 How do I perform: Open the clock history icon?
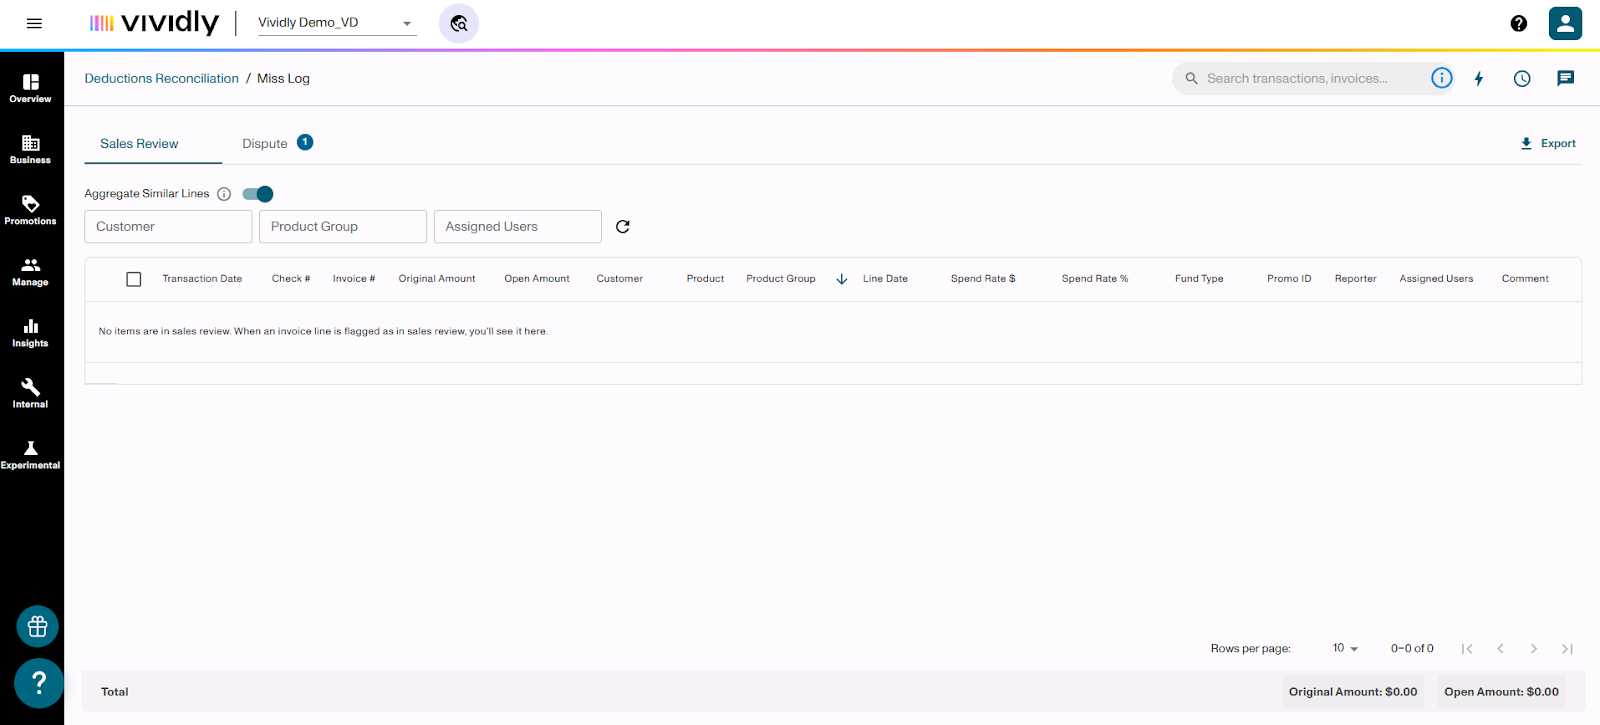tap(1522, 79)
